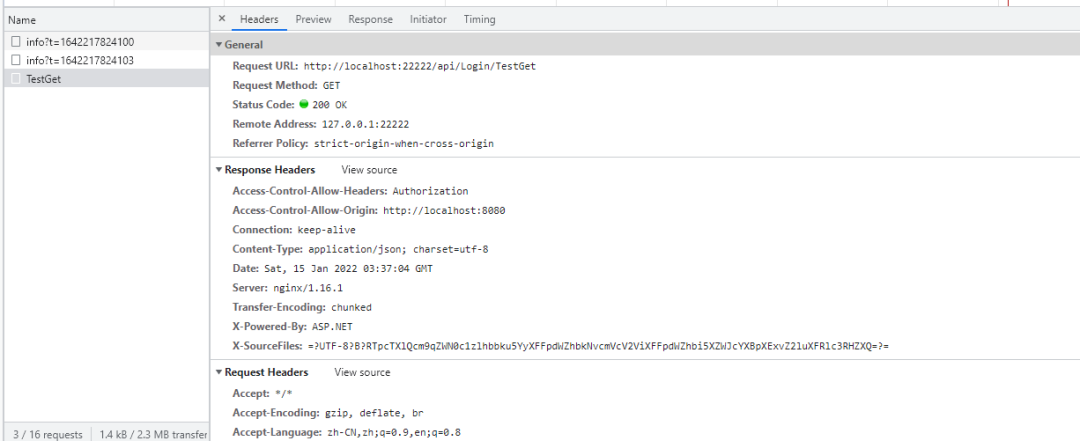Open the Initiator tab
Screen dimensions: 1080x441
428,19
